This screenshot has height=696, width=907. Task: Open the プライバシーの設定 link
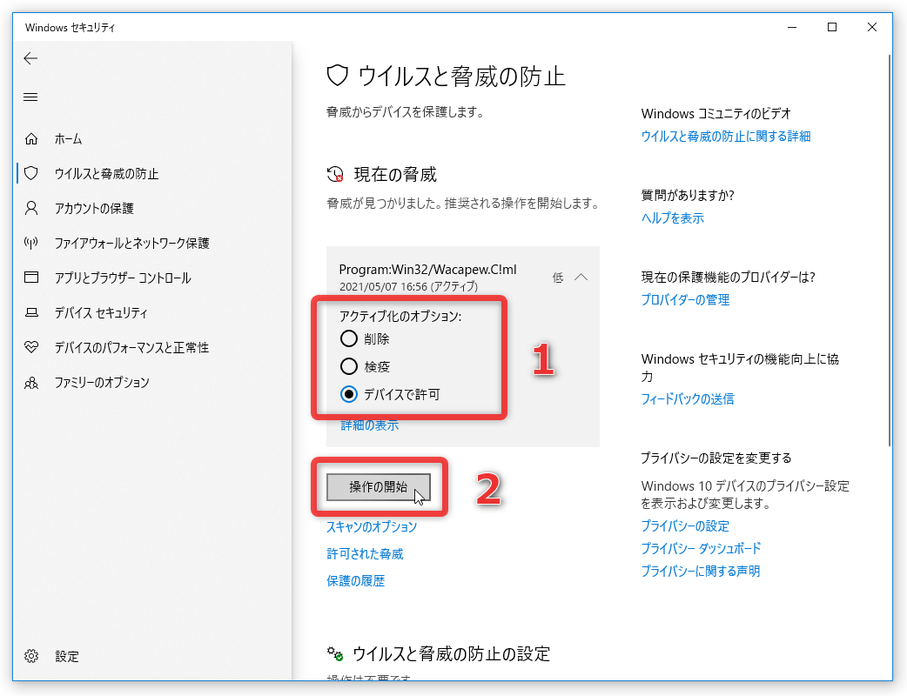(685, 526)
